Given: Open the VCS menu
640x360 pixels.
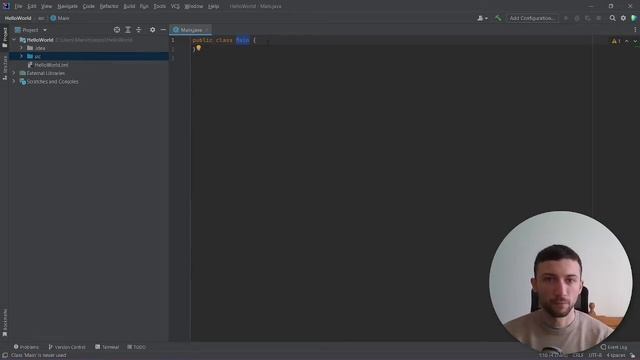Looking at the screenshot, I should [175, 6].
